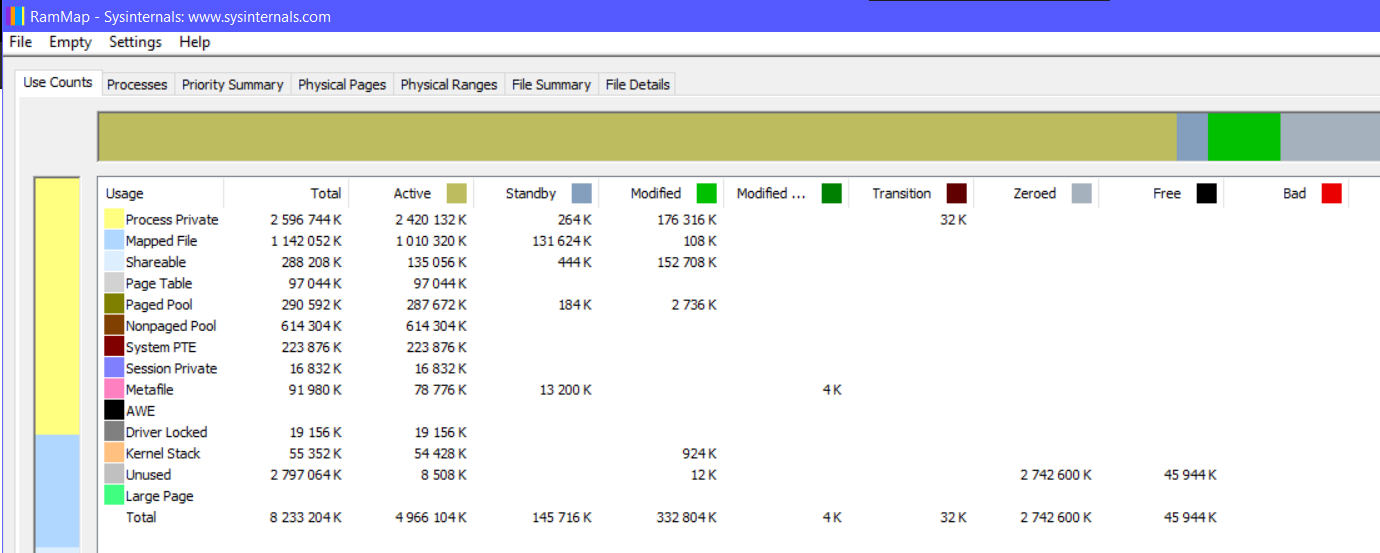
Task: Sort by the Total column header
Action: pyautogui.click(x=286, y=193)
